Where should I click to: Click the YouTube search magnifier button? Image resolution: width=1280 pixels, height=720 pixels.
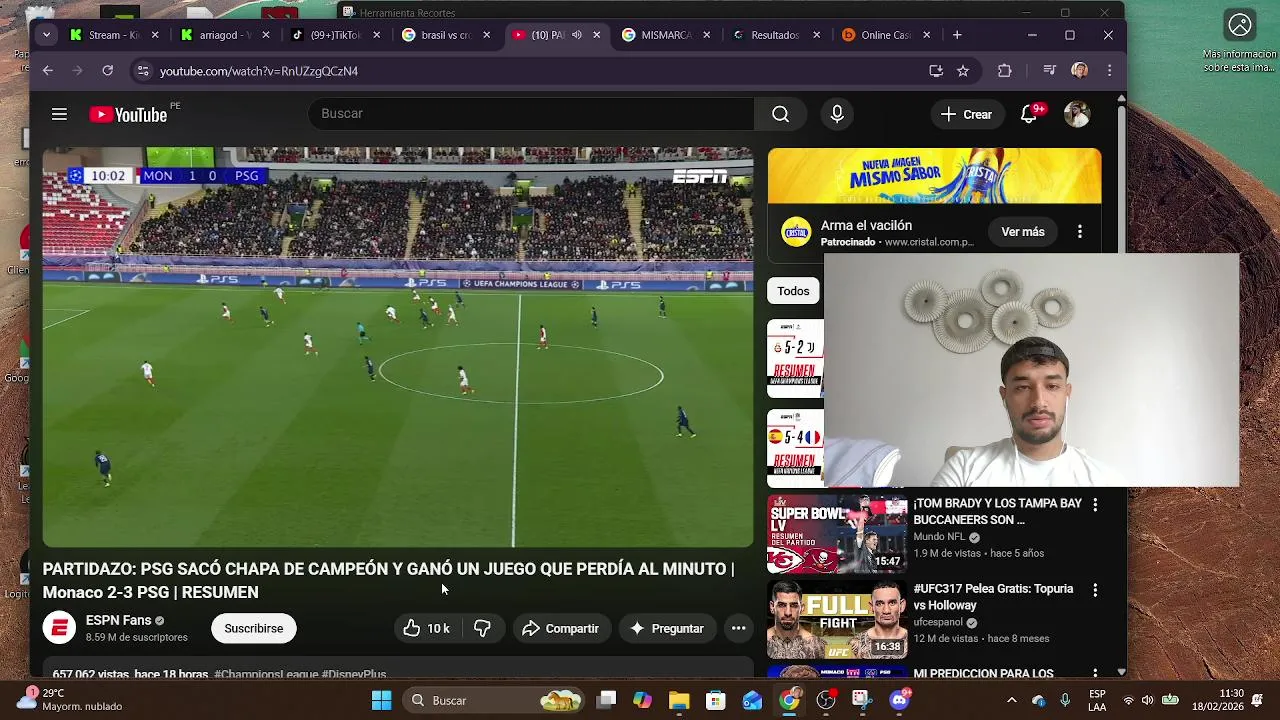click(x=781, y=114)
